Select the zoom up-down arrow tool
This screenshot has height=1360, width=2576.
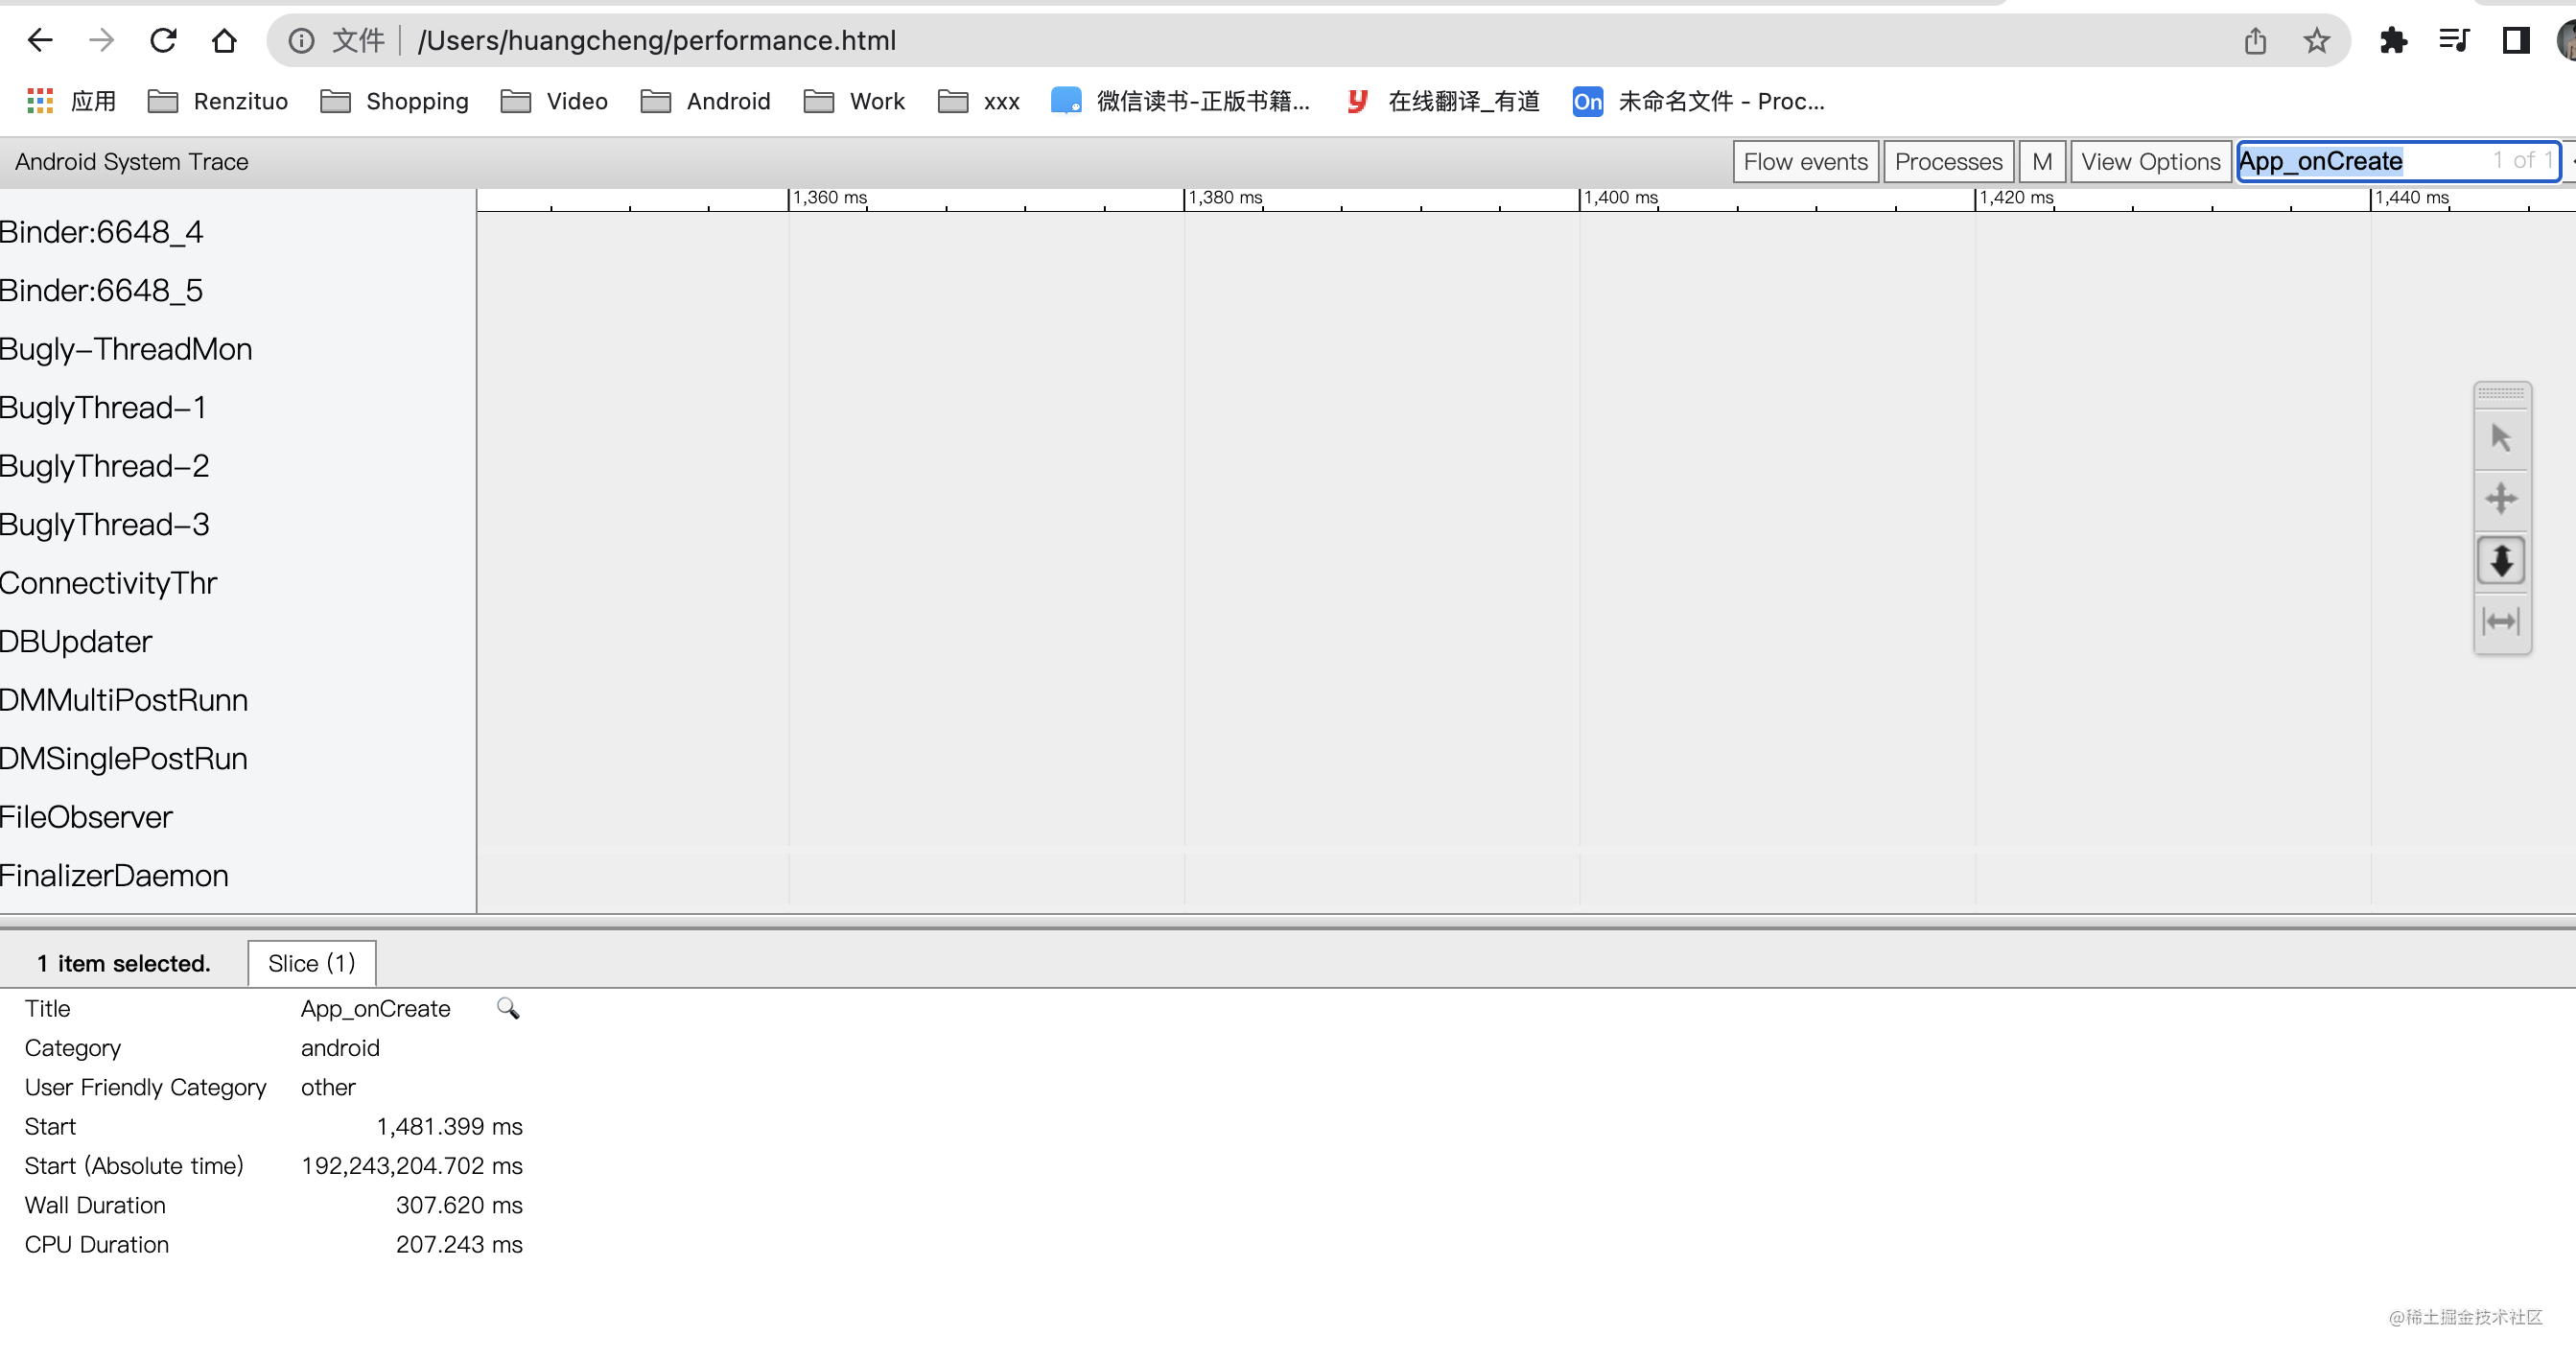point(2501,560)
